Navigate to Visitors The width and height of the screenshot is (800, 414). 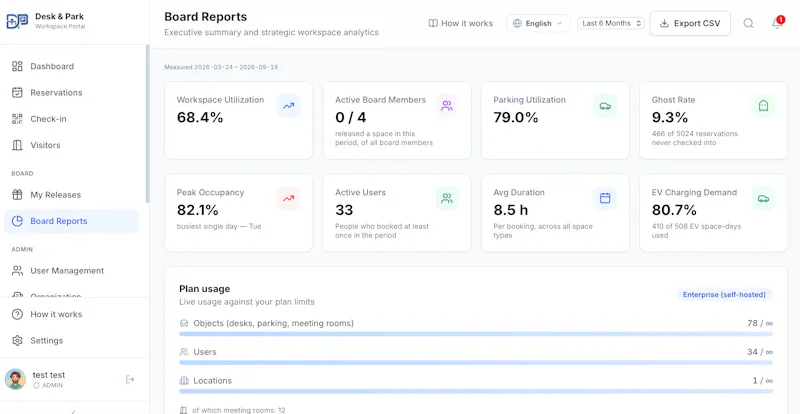pos(71,145)
